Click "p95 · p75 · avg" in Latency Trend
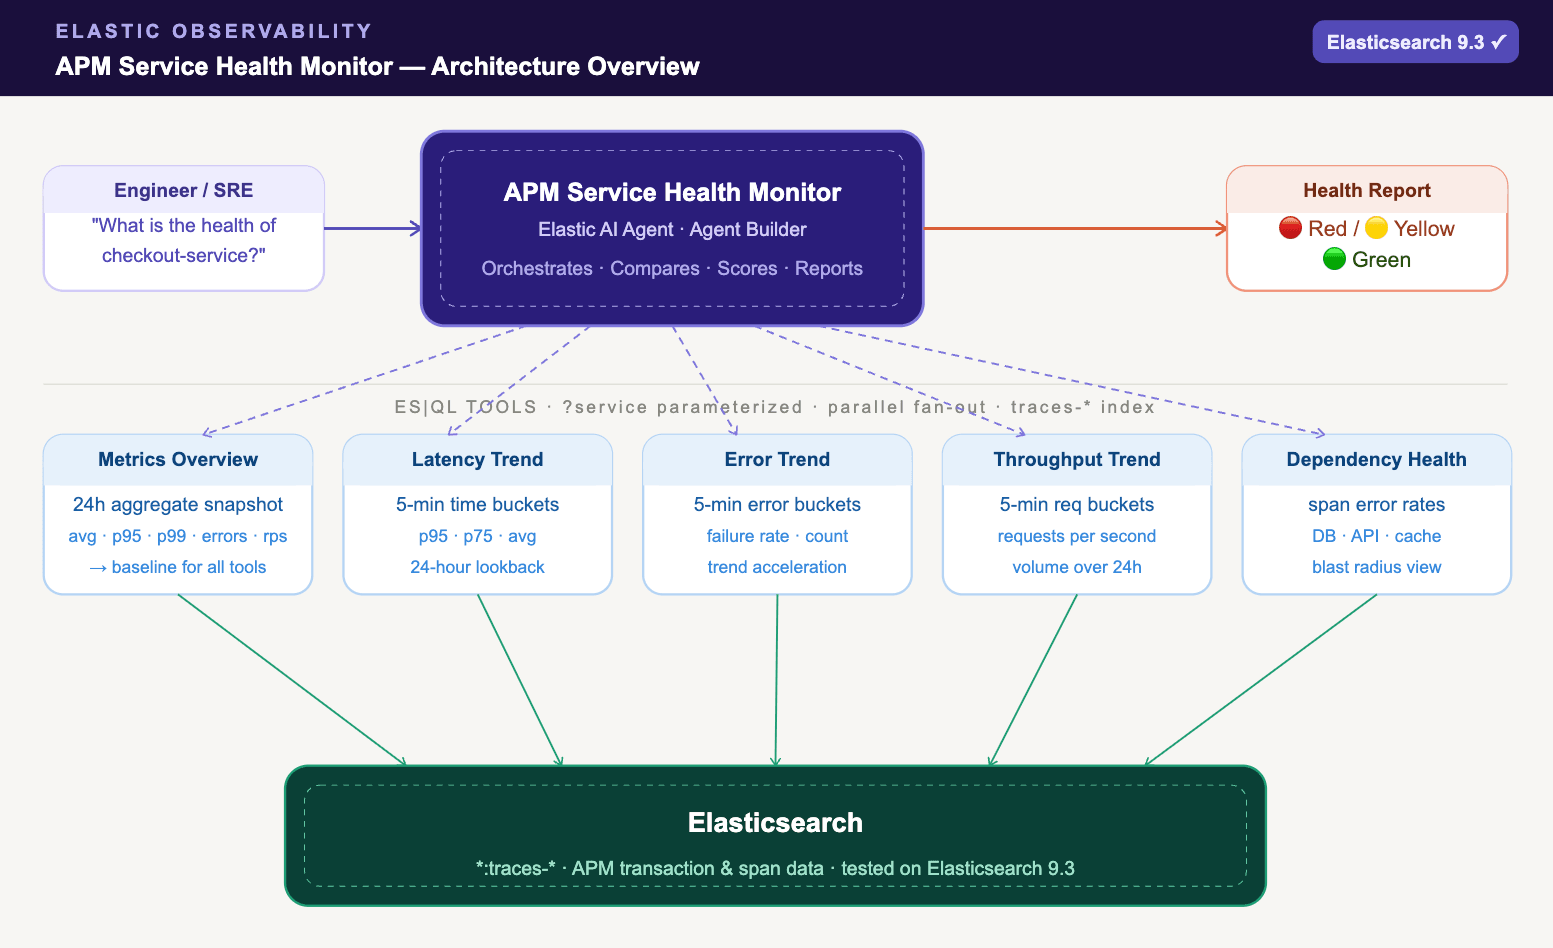This screenshot has width=1553, height=948. coord(477,536)
